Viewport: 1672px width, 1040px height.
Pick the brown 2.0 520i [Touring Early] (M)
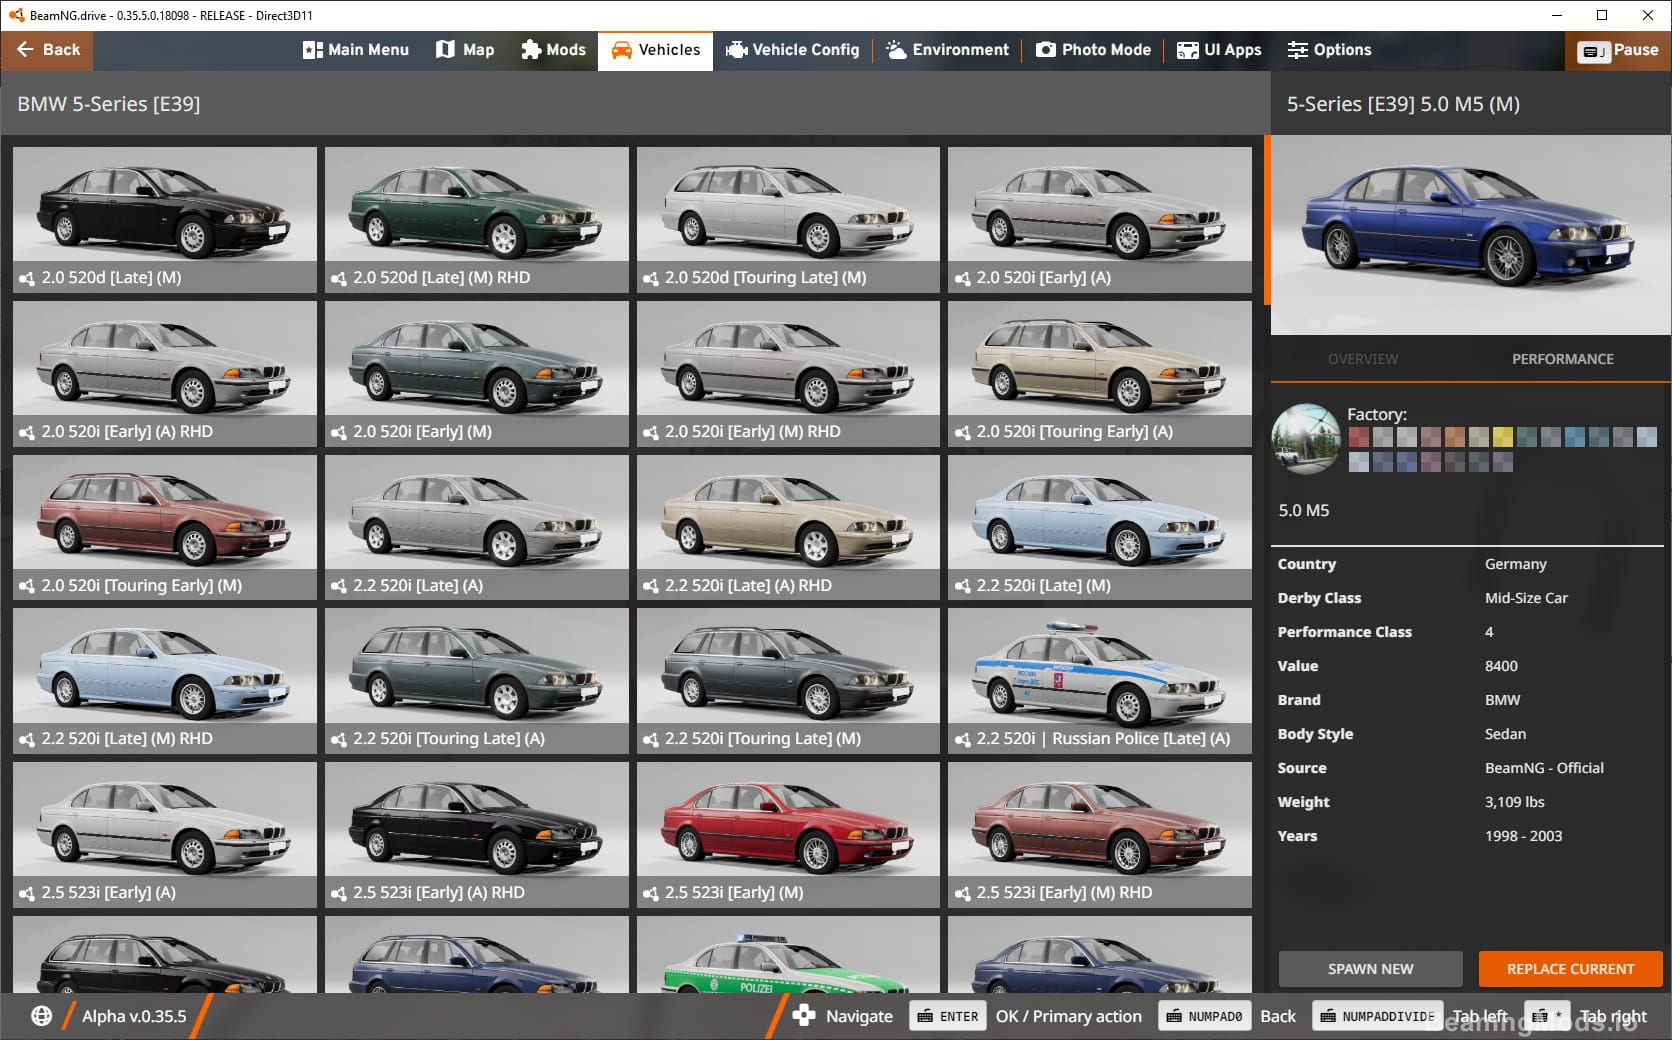click(x=165, y=528)
